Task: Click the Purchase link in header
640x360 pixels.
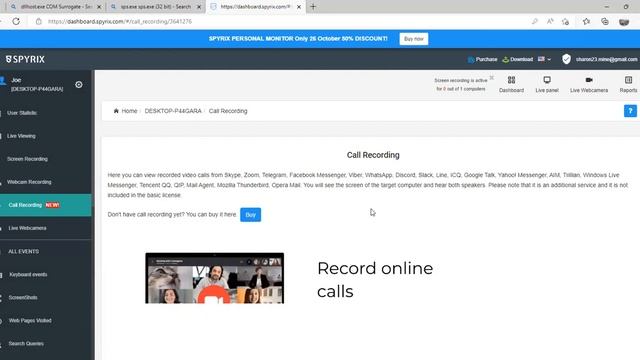Action: (482, 59)
